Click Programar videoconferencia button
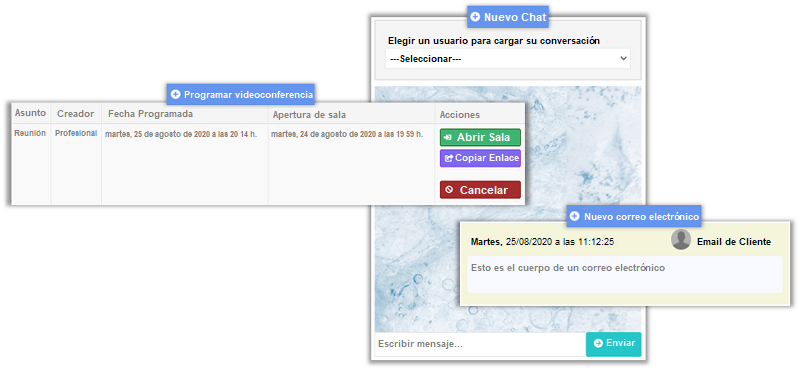This screenshot has height=370, width=800. [x=241, y=94]
